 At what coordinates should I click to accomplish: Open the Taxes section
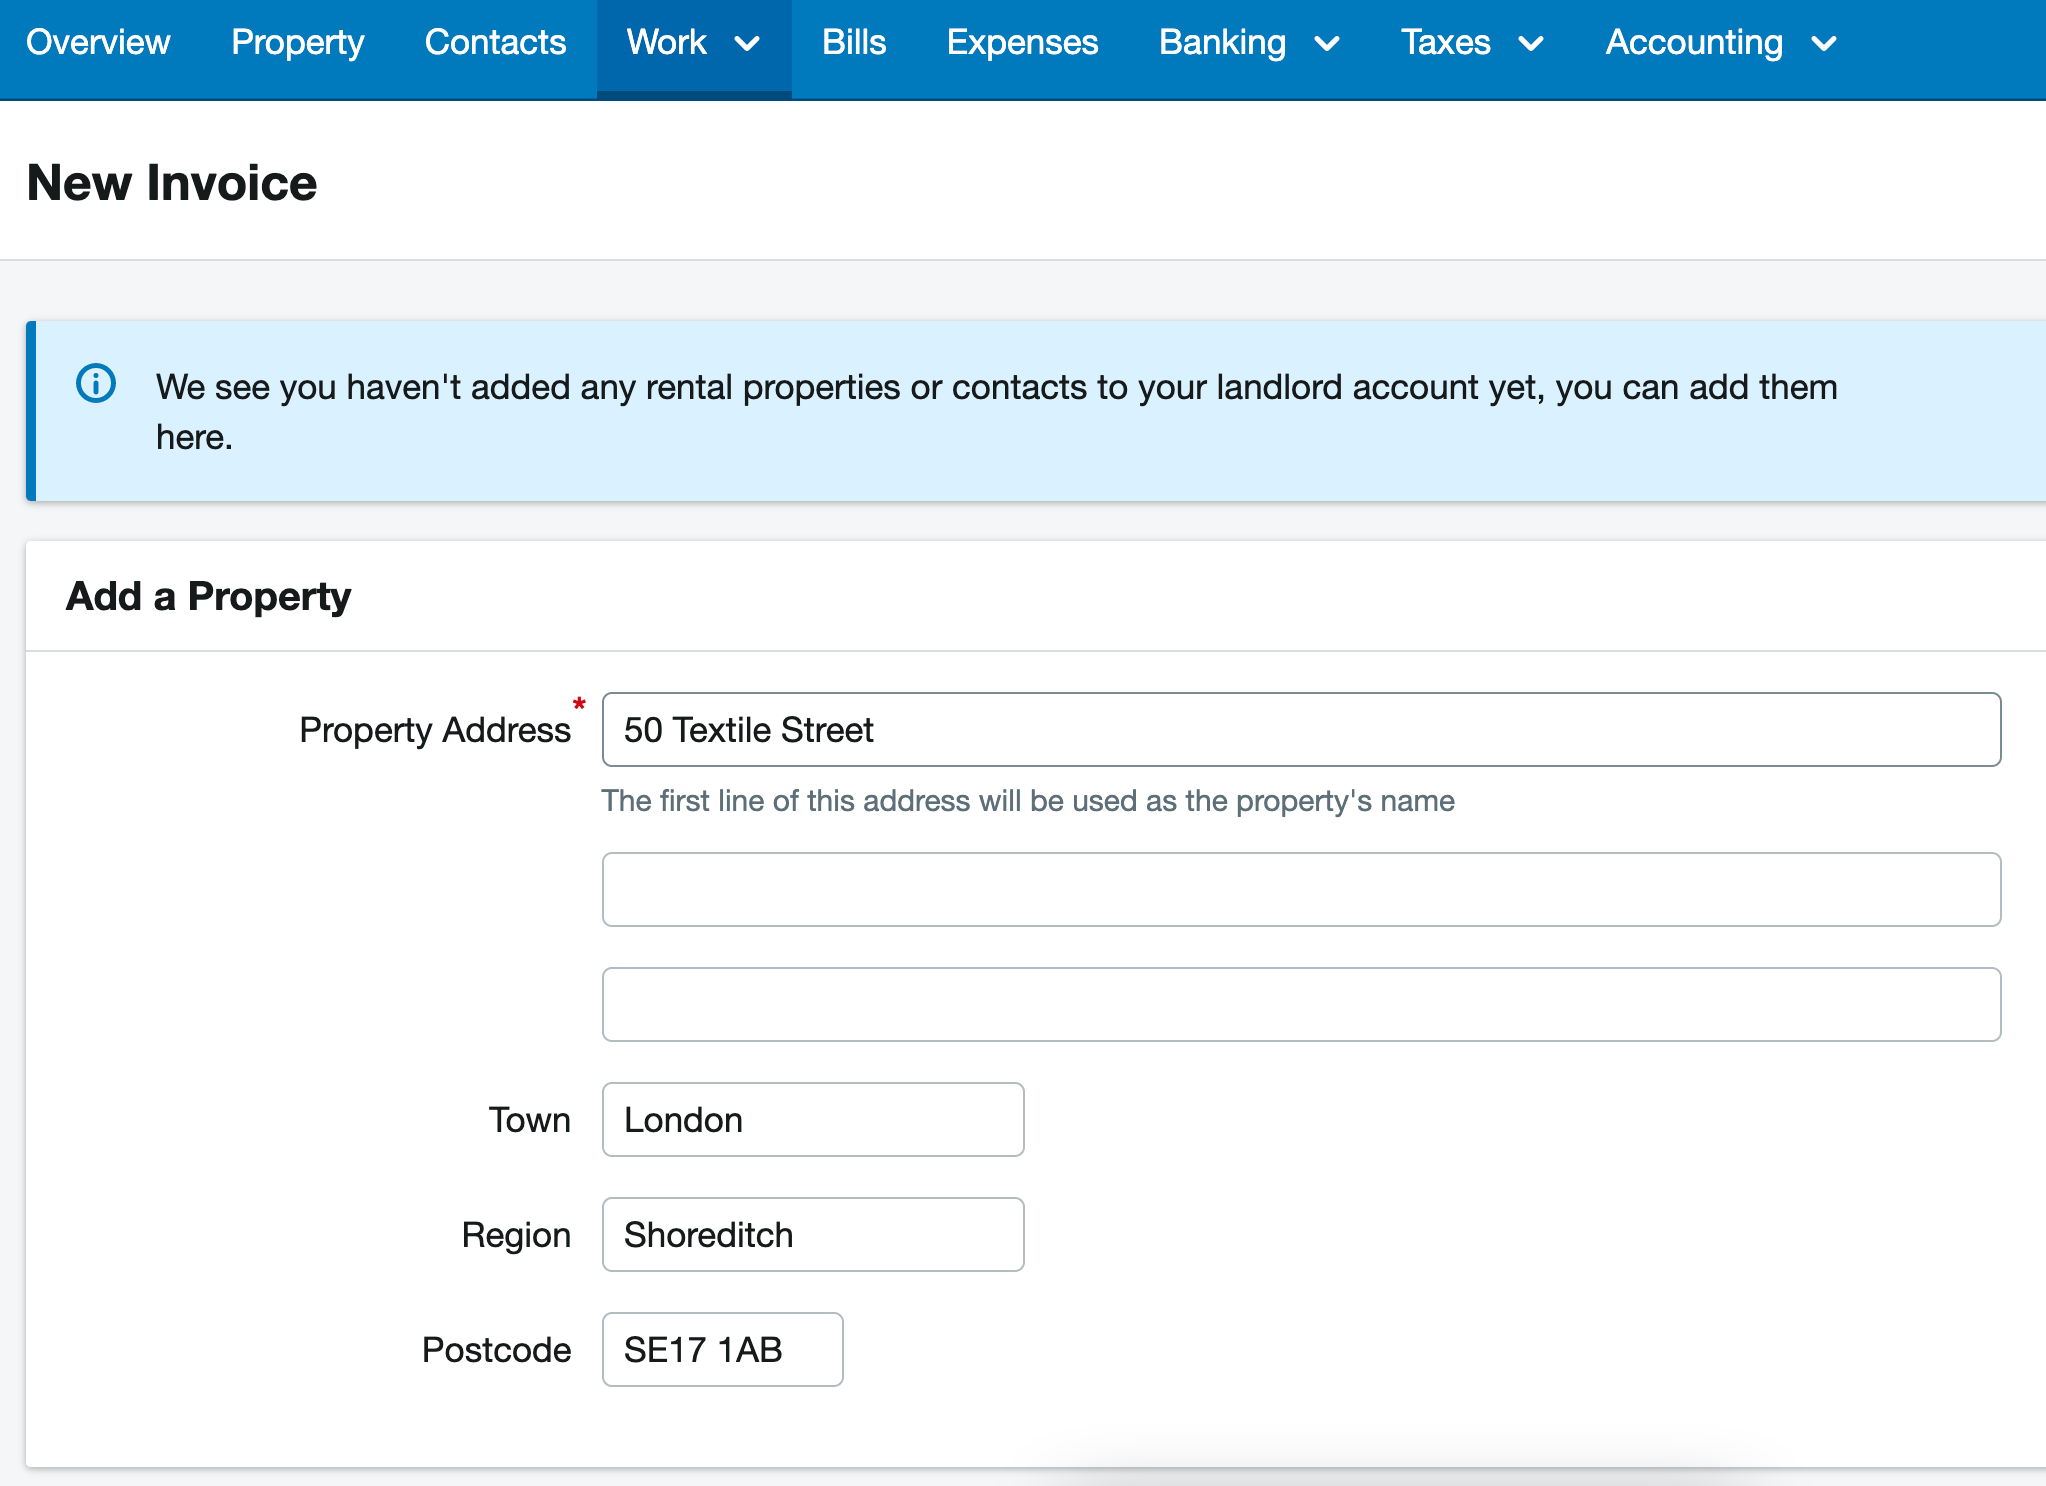tap(1446, 43)
